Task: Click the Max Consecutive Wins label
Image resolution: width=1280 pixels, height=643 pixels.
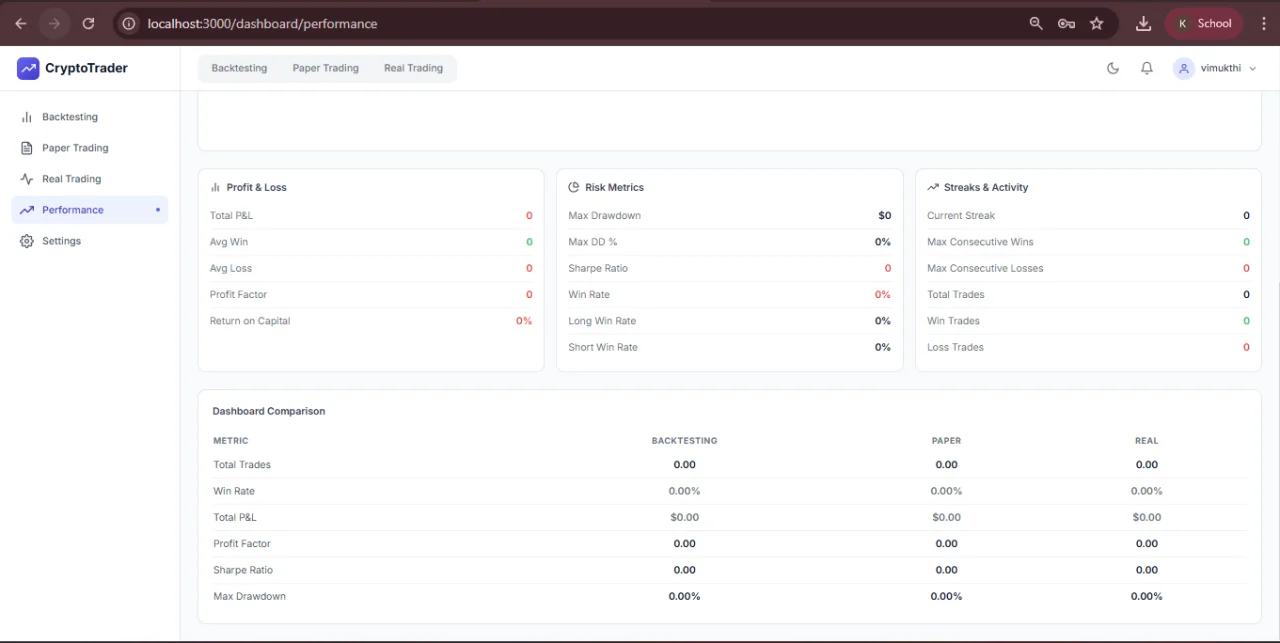Action: (x=980, y=242)
